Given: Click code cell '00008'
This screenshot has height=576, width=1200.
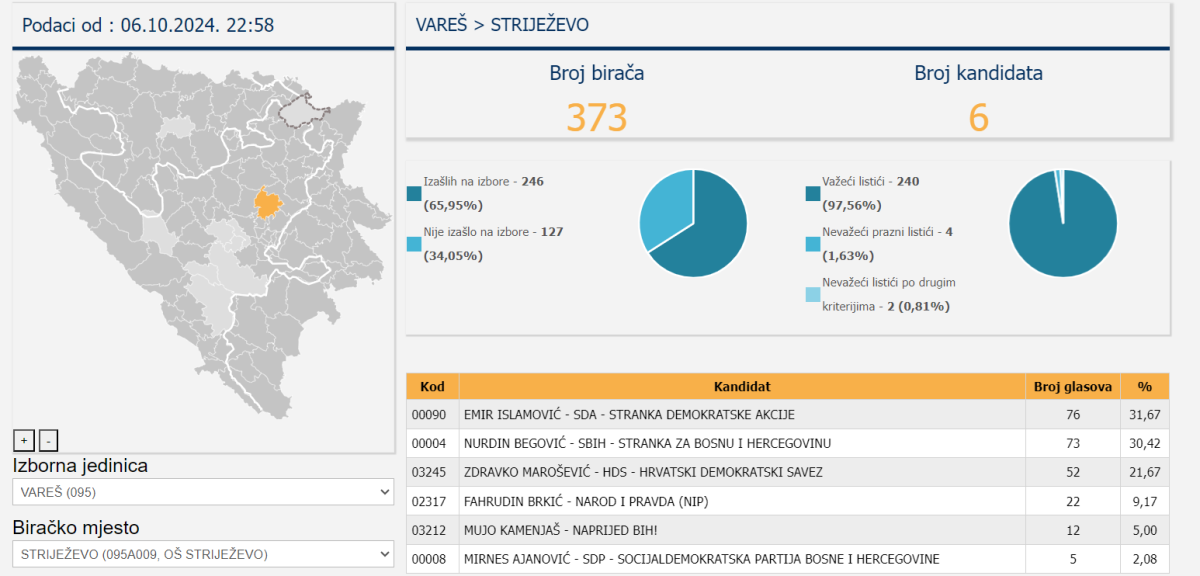Looking at the screenshot, I should pos(433,559).
